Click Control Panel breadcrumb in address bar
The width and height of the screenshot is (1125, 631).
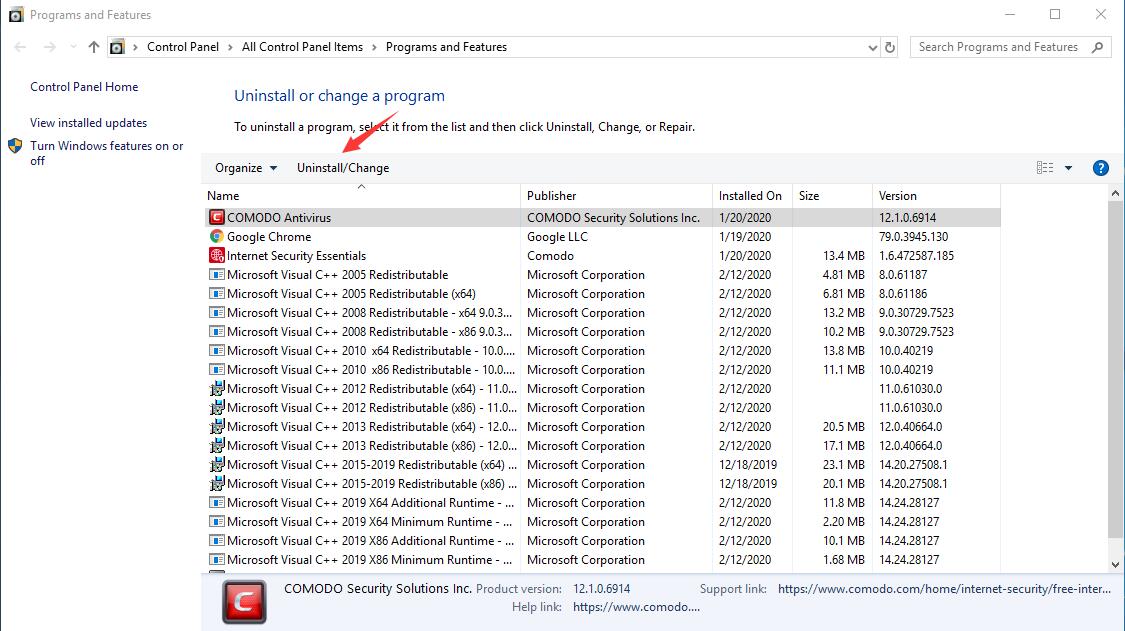pyautogui.click(x=183, y=47)
